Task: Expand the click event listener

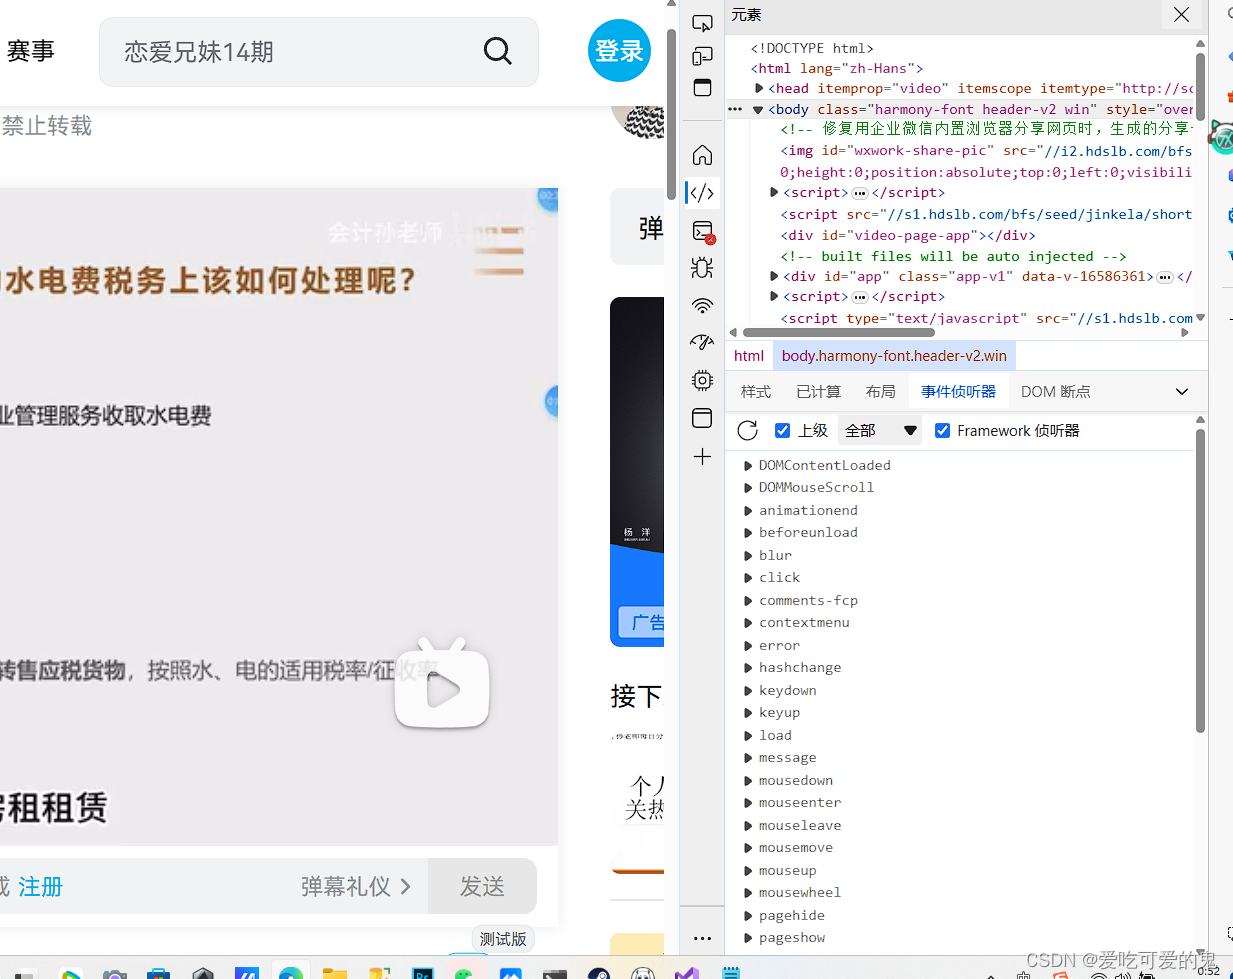Action: coord(748,577)
